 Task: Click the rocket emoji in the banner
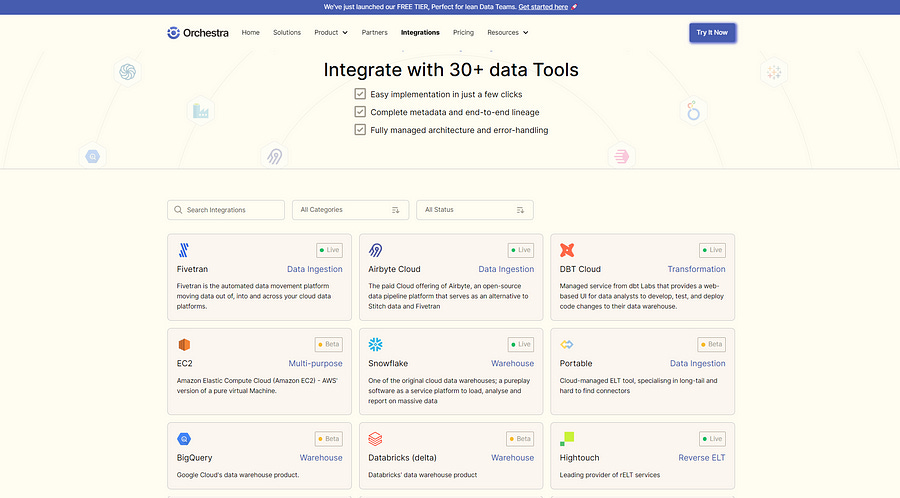(x=574, y=7)
